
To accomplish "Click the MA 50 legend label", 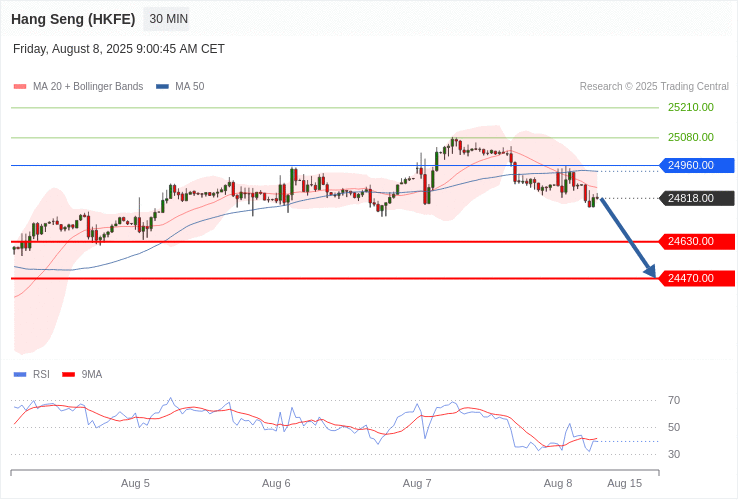I will coord(190,87).
